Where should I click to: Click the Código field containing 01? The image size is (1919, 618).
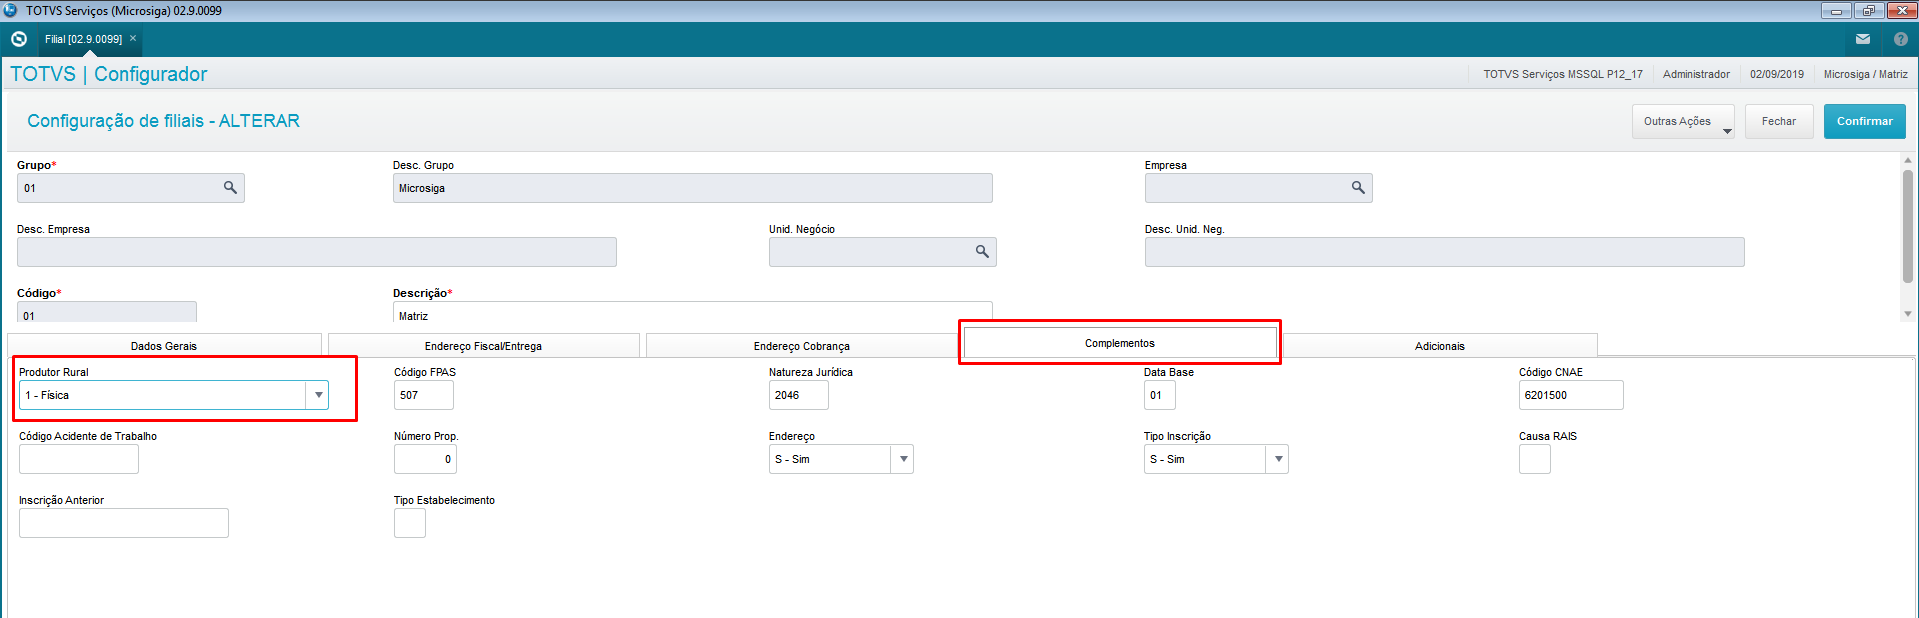106,313
